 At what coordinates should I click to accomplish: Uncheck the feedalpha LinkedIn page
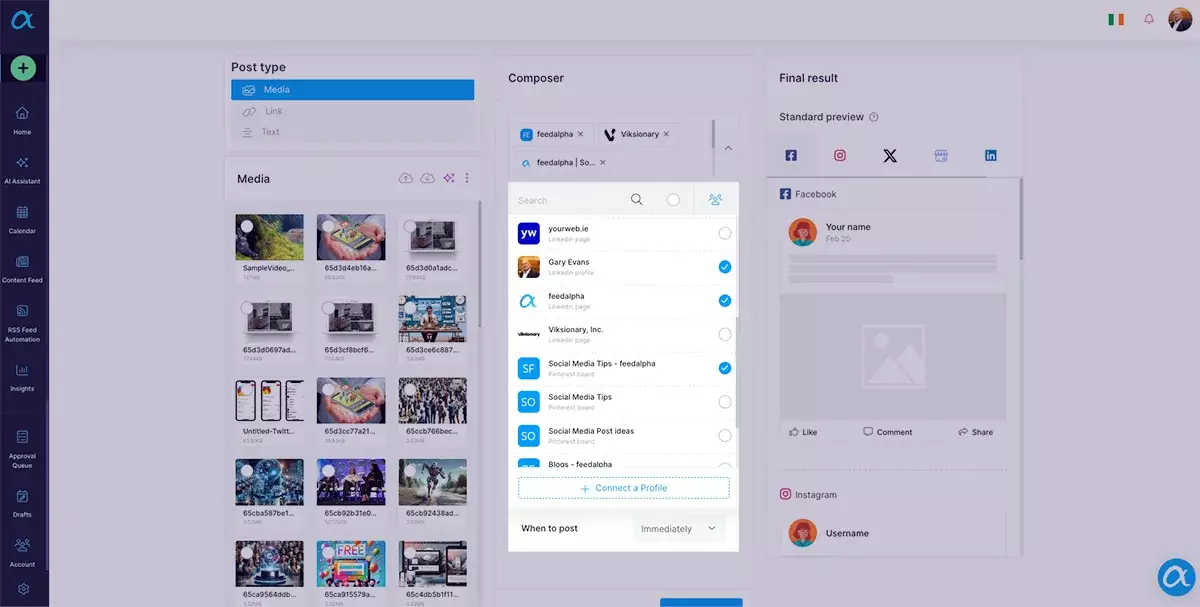[x=725, y=301]
